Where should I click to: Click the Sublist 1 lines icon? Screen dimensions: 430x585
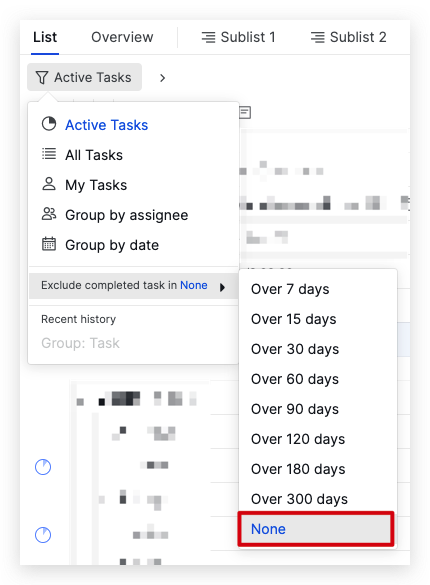(208, 37)
